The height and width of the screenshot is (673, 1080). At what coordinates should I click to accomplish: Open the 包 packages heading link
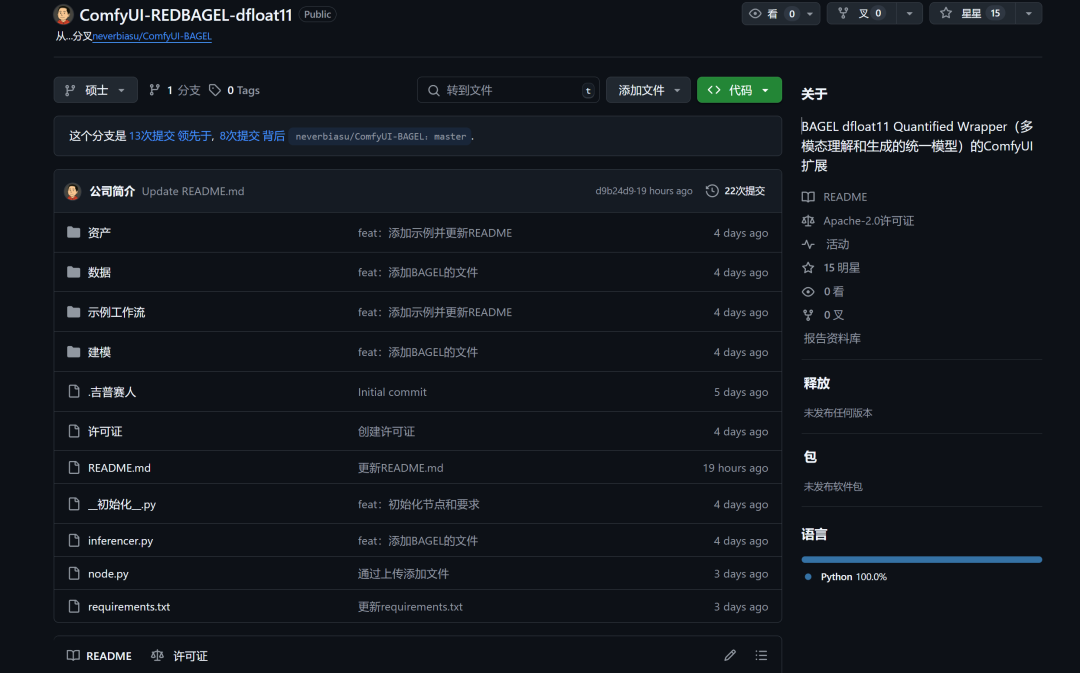[x=810, y=457]
